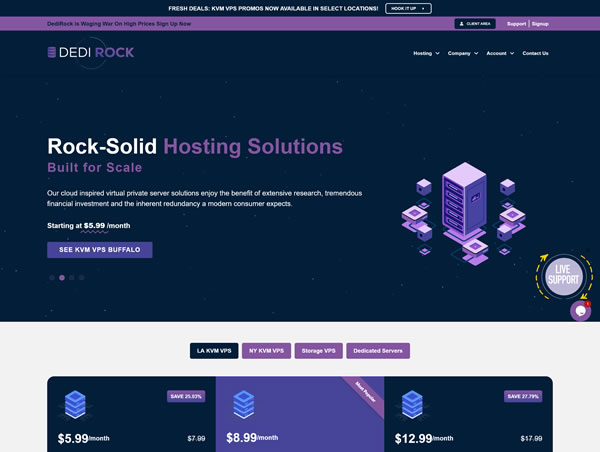Open the Contact Us page
This screenshot has height=452, width=600.
535,53
